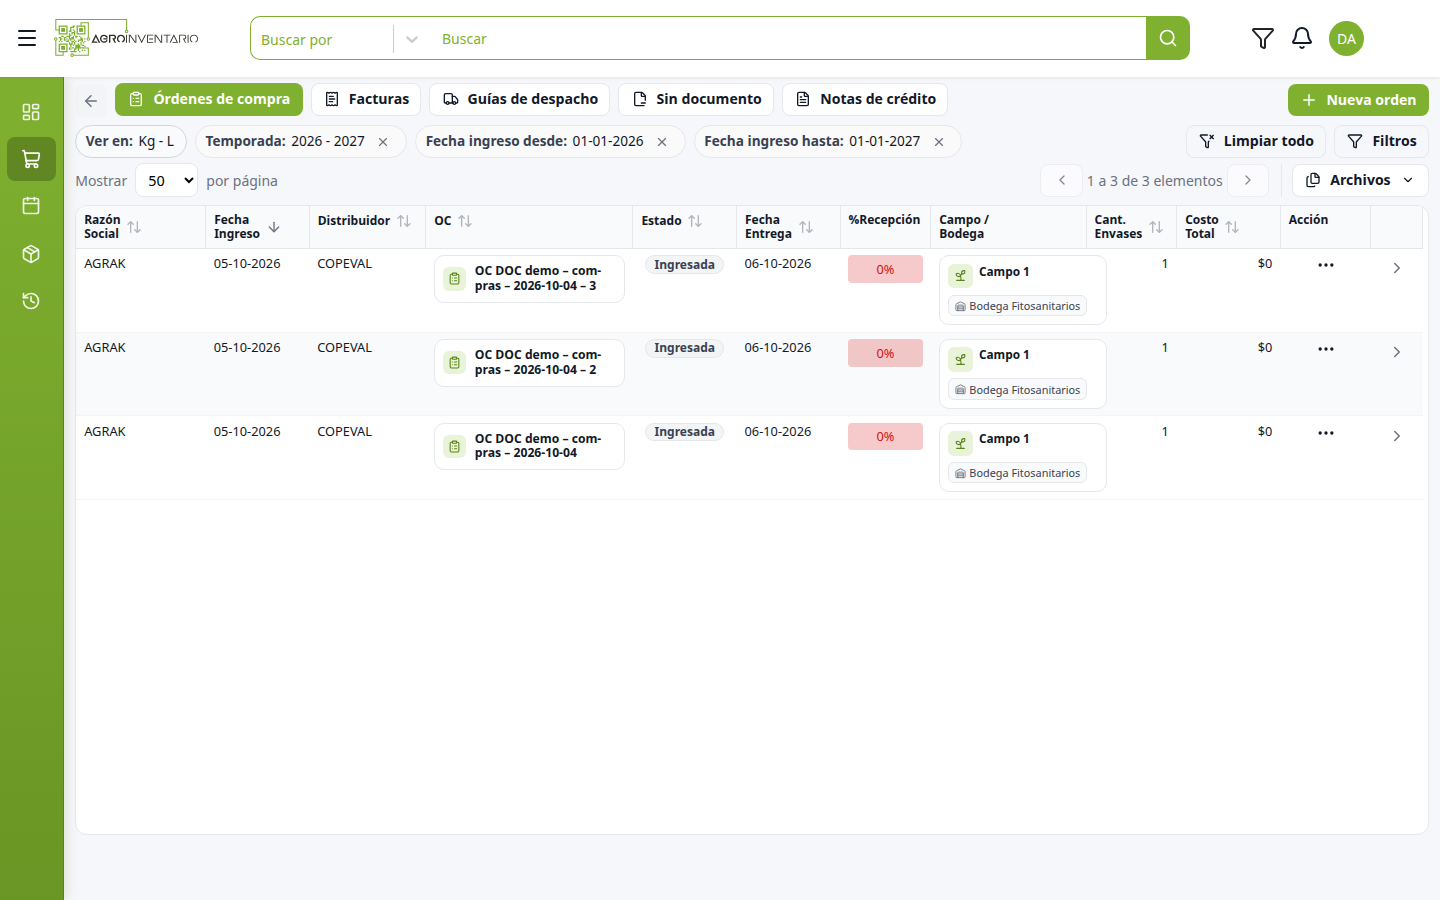1440x900 pixels.
Task: Click the Nueva orden button
Action: [1358, 100]
